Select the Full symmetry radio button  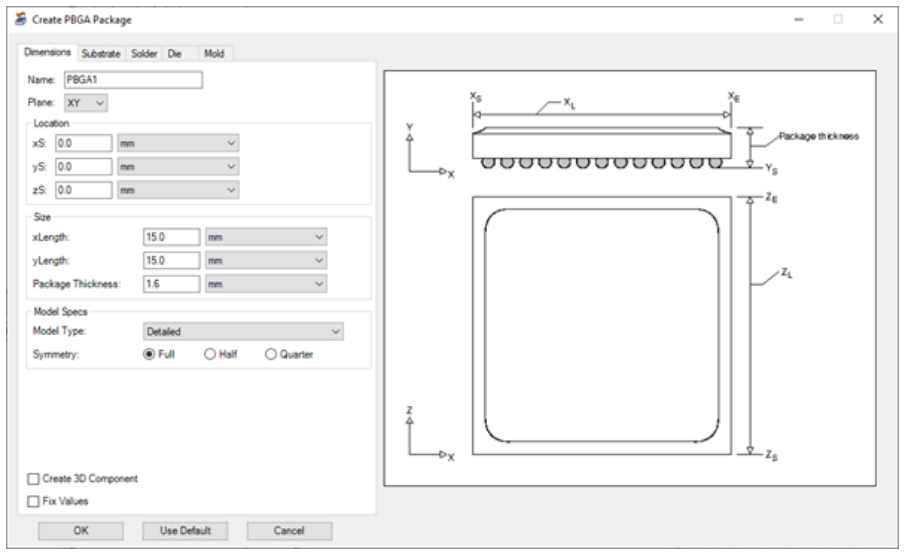coord(149,354)
